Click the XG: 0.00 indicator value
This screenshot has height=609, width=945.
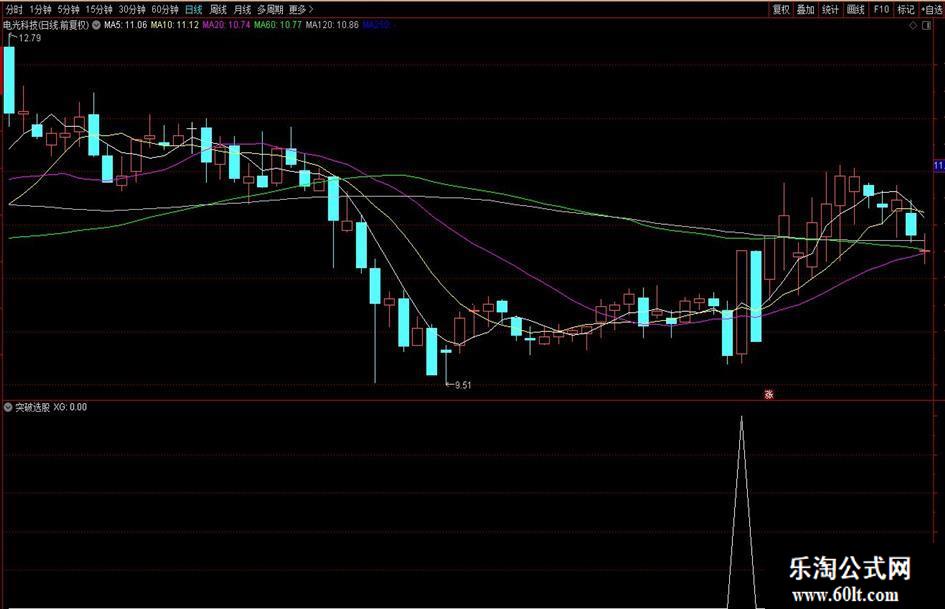click(70, 408)
